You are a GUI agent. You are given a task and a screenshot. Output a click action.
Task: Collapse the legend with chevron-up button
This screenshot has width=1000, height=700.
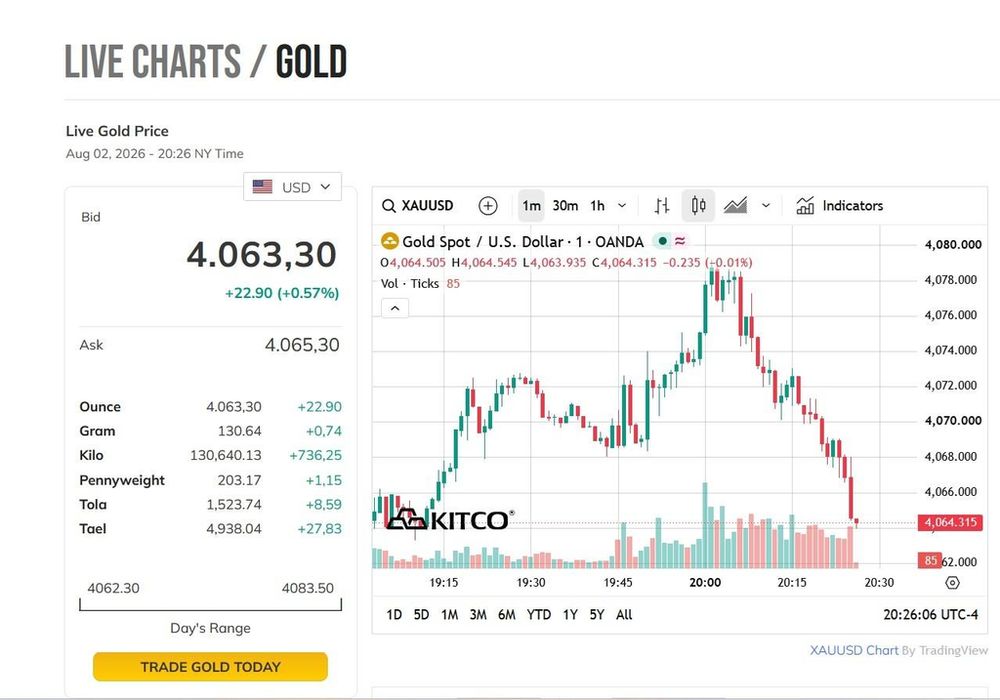click(395, 309)
